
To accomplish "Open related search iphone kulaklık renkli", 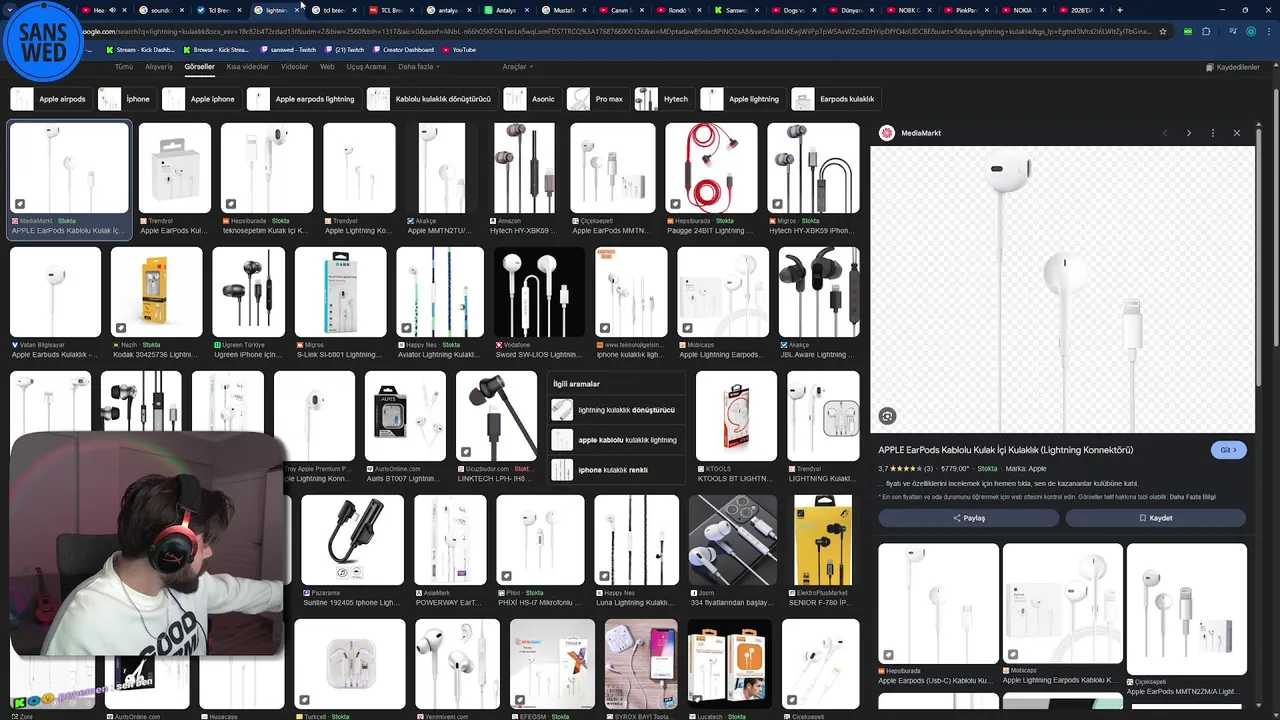I will coord(616,470).
